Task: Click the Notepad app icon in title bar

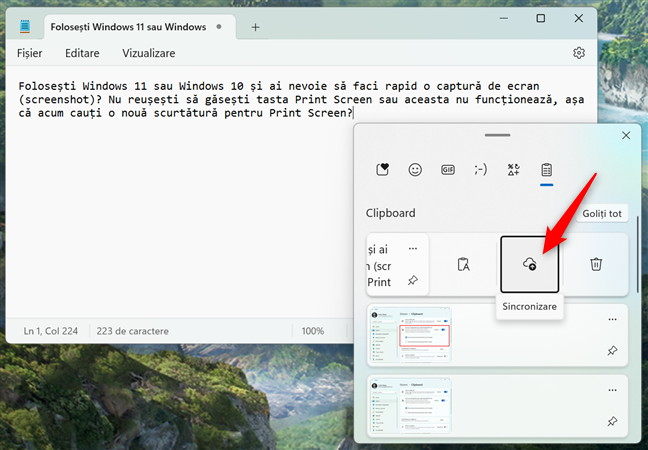Action: [x=25, y=26]
